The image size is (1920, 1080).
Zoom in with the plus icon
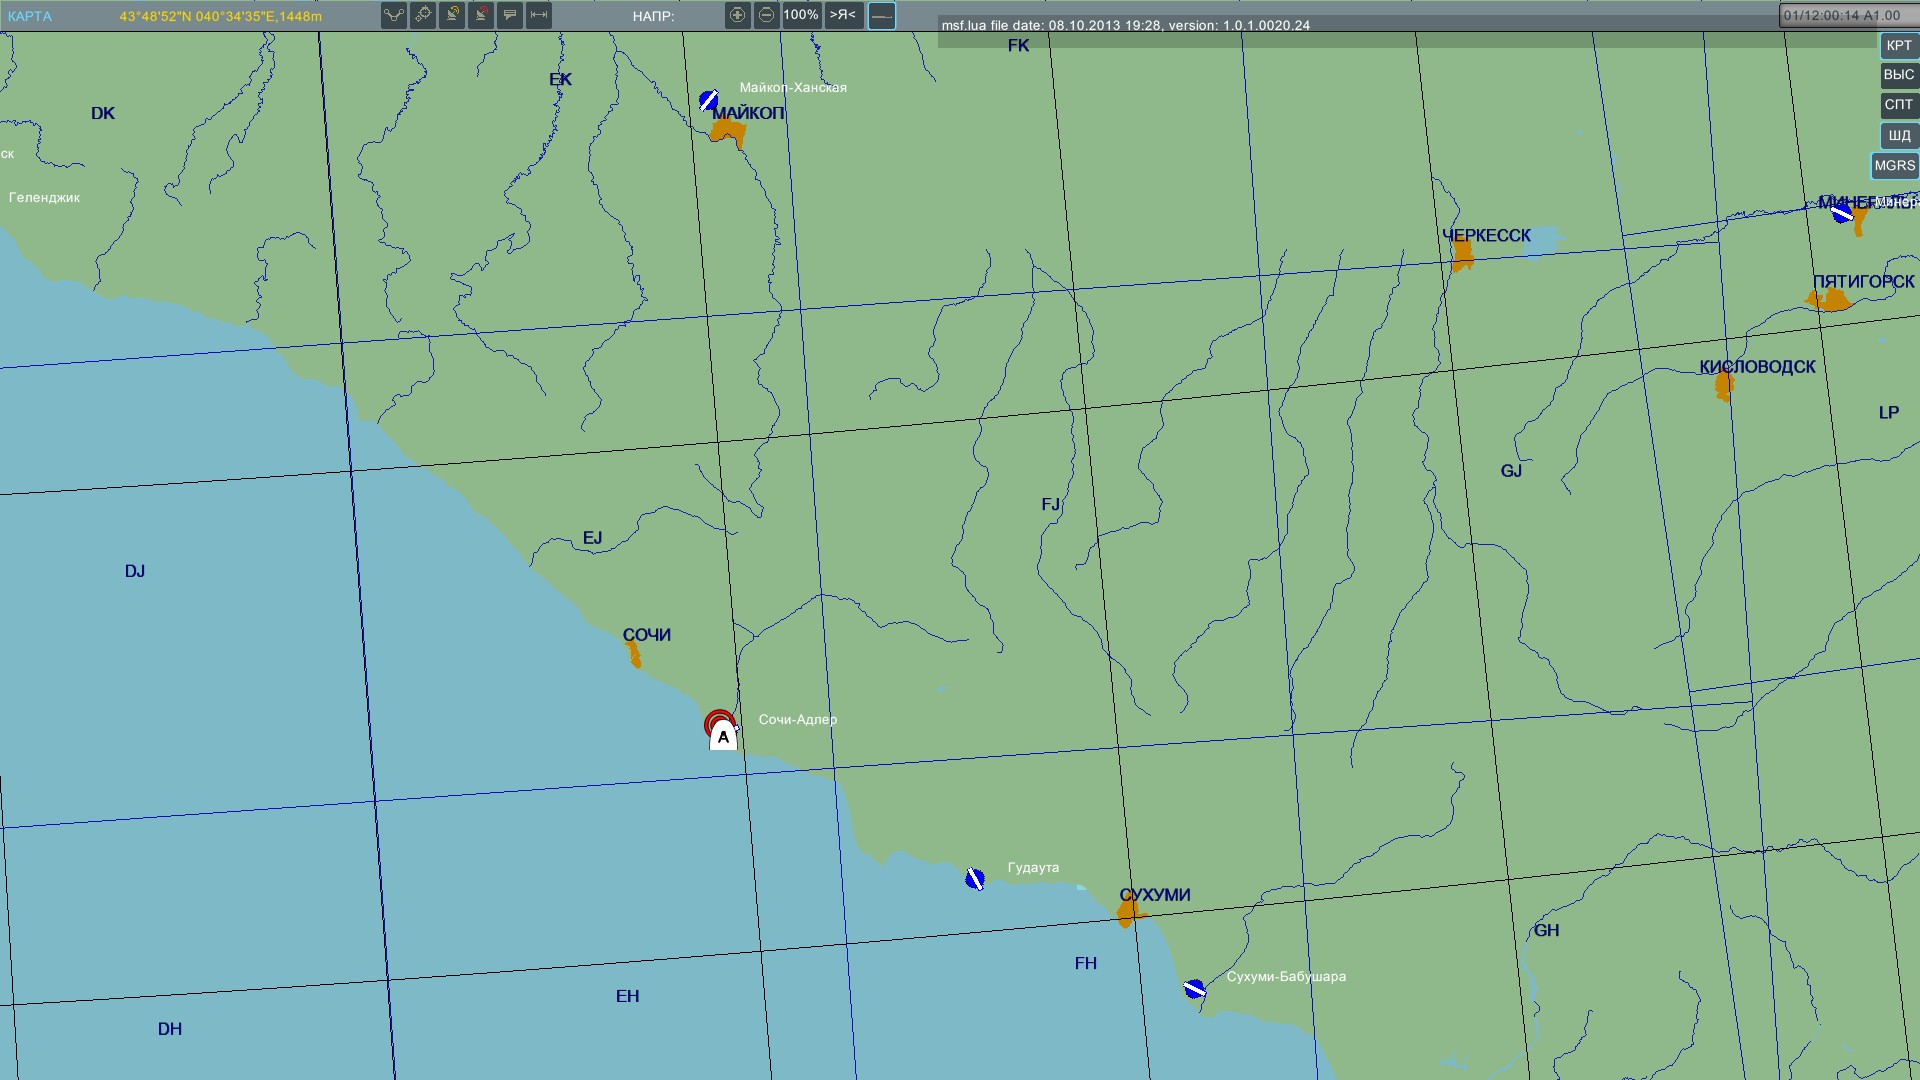pos(738,15)
